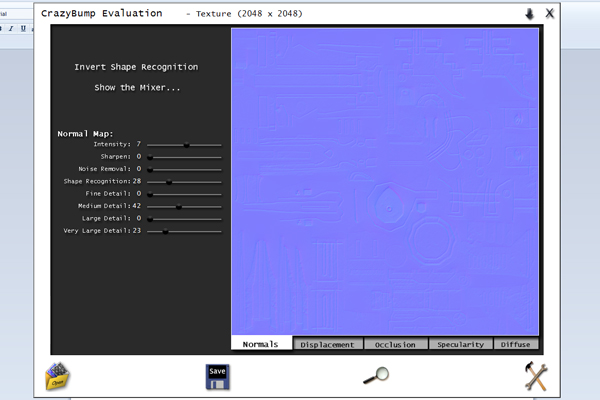Click Invert Shape Recognition

coord(136,67)
